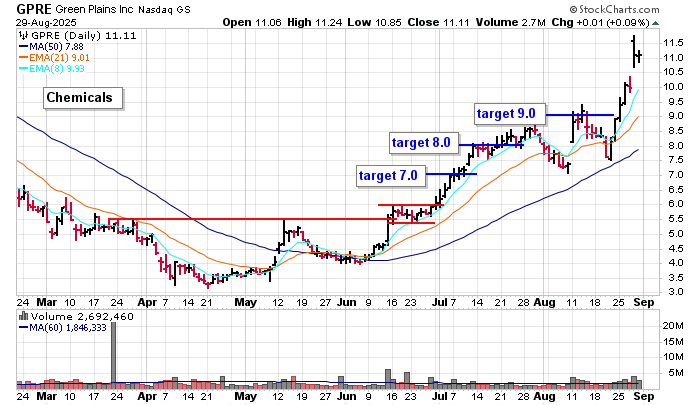Click the High 11.24 value
700x405 pixels.
[315, 22]
